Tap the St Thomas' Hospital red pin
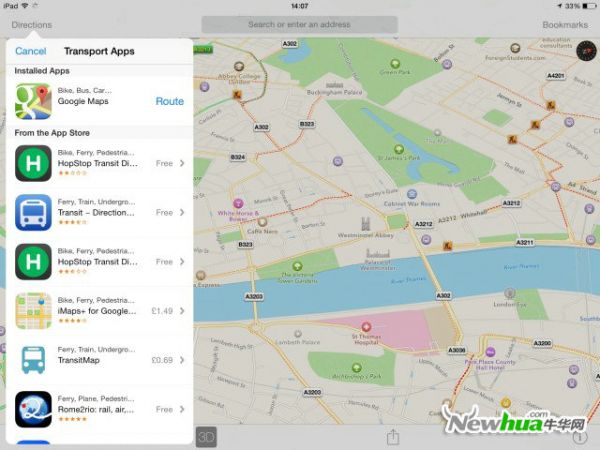This screenshot has width=600, height=450. coord(366,327)
